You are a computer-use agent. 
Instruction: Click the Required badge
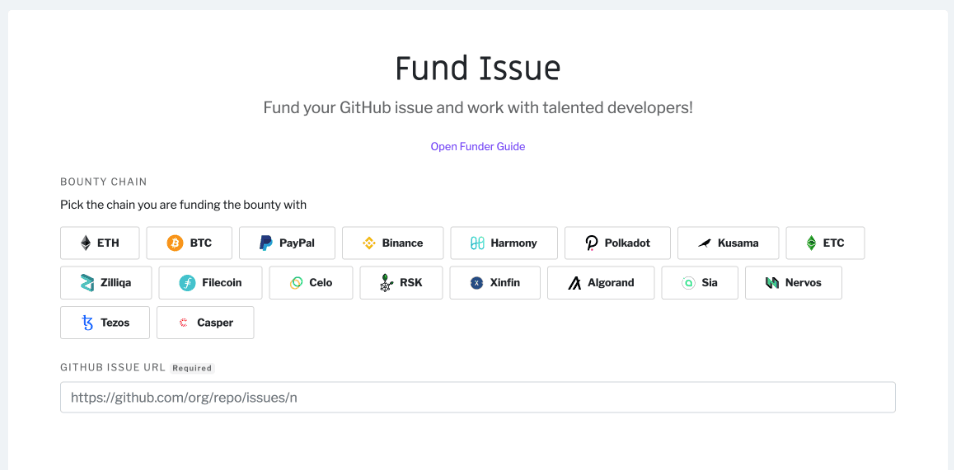point(192,368)
